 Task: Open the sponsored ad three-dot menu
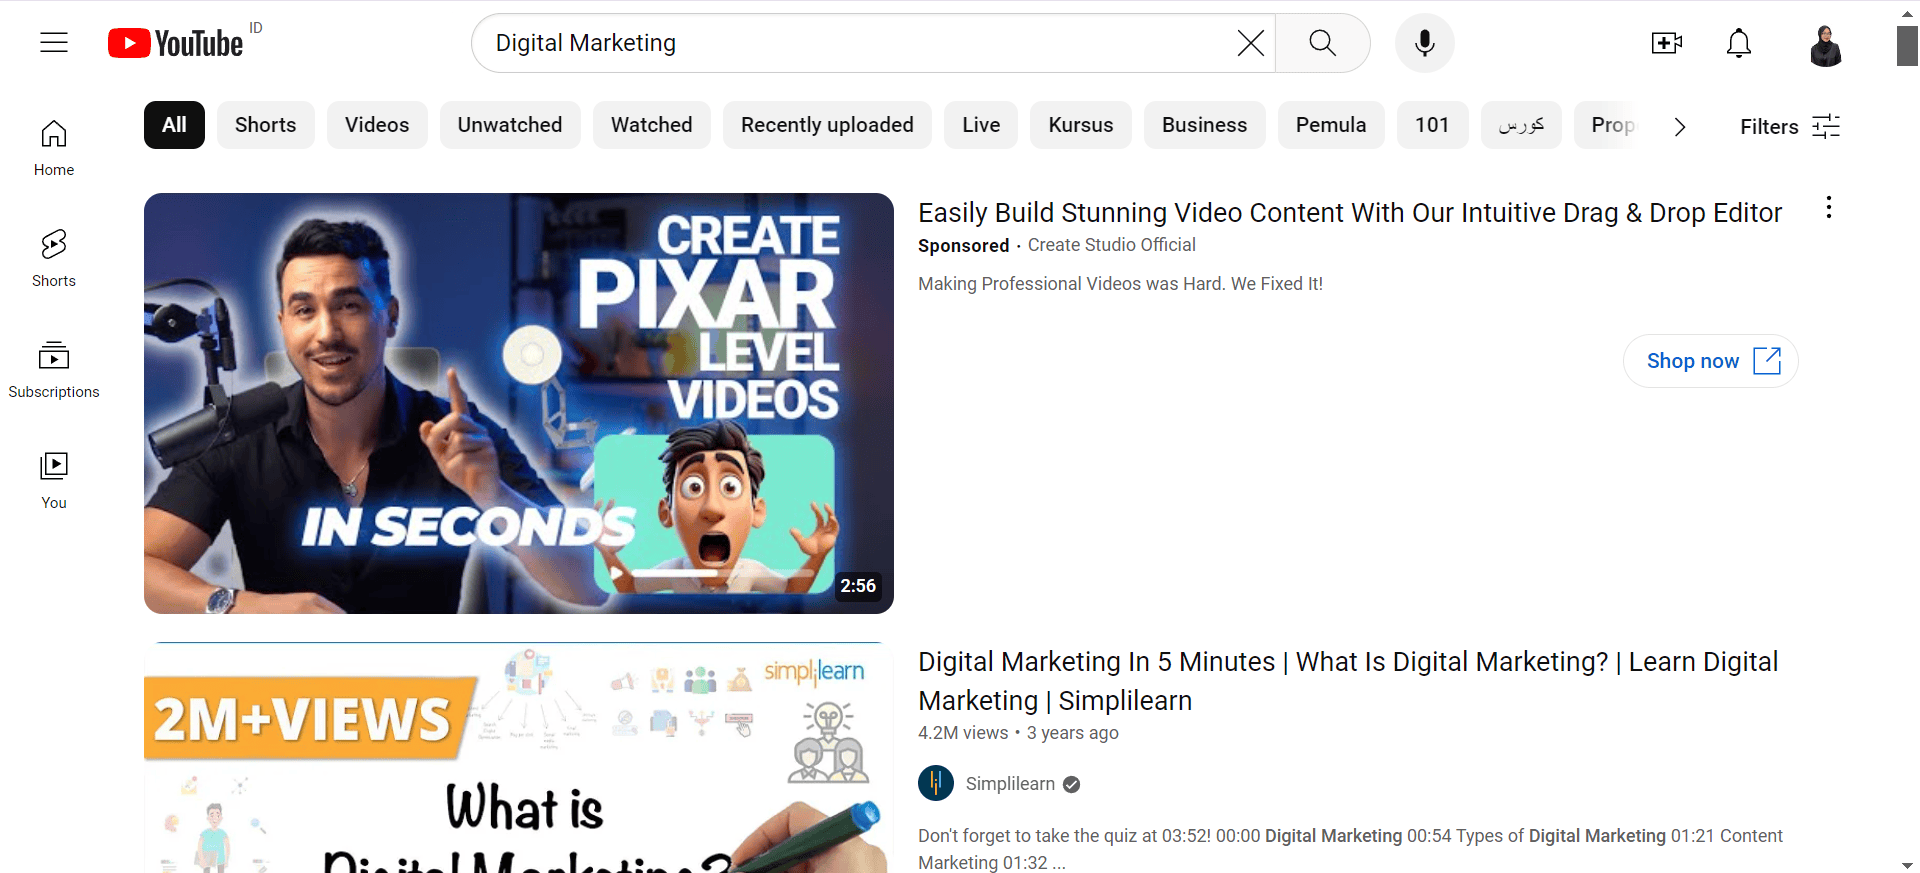pyautogui.click(x=1829, y=208)
